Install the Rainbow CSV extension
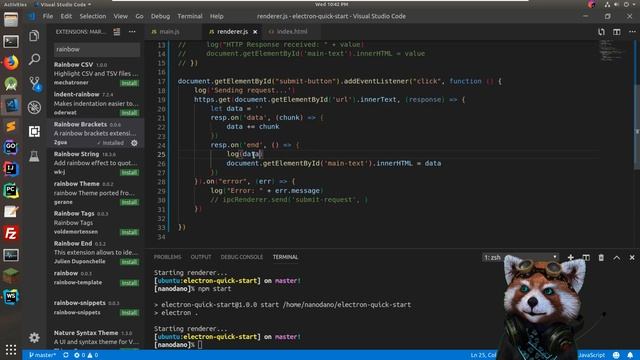640x360 pixels. point(129,83)
